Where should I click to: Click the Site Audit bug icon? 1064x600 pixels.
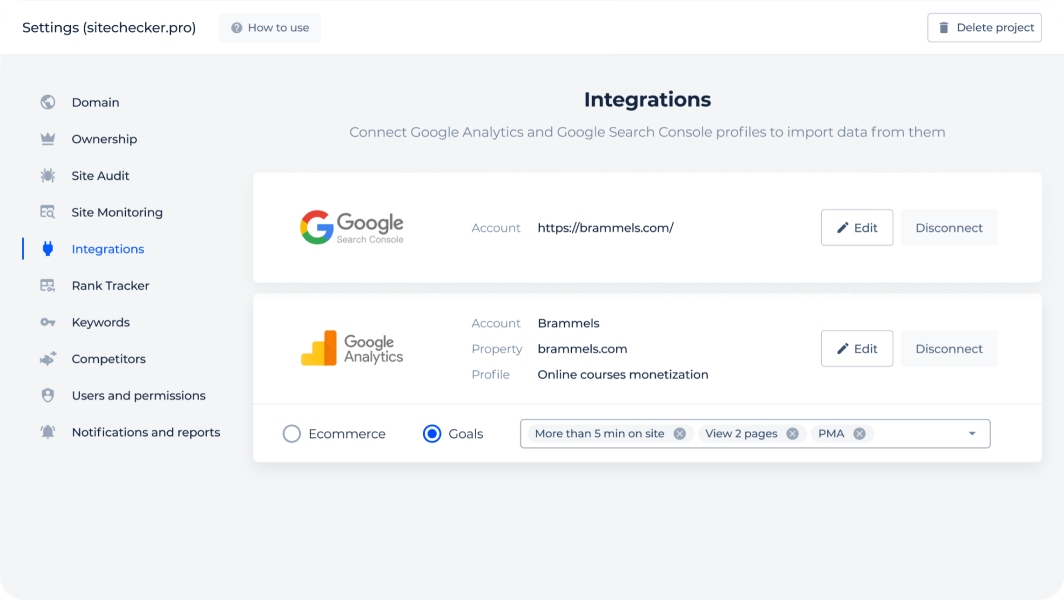48,175
